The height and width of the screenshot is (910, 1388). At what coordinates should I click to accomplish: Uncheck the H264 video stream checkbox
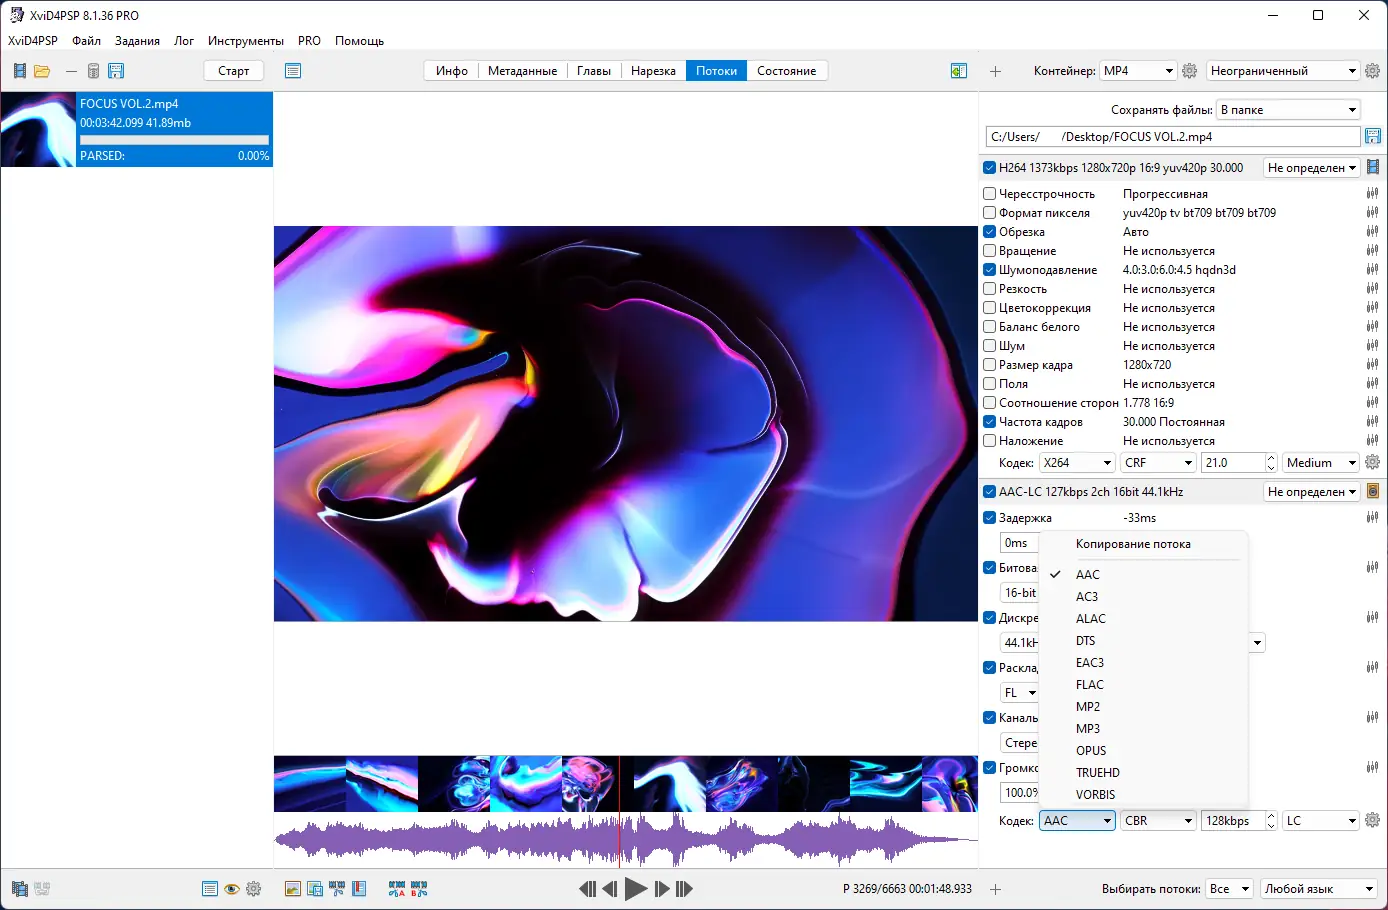pos(989,167)
